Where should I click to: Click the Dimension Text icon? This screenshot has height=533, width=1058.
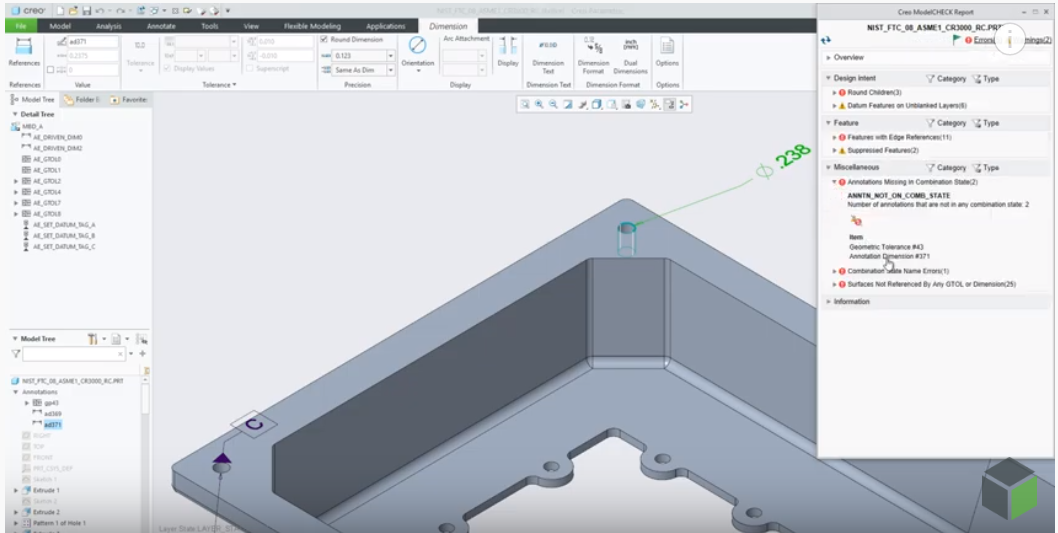(x=548, y=50)
